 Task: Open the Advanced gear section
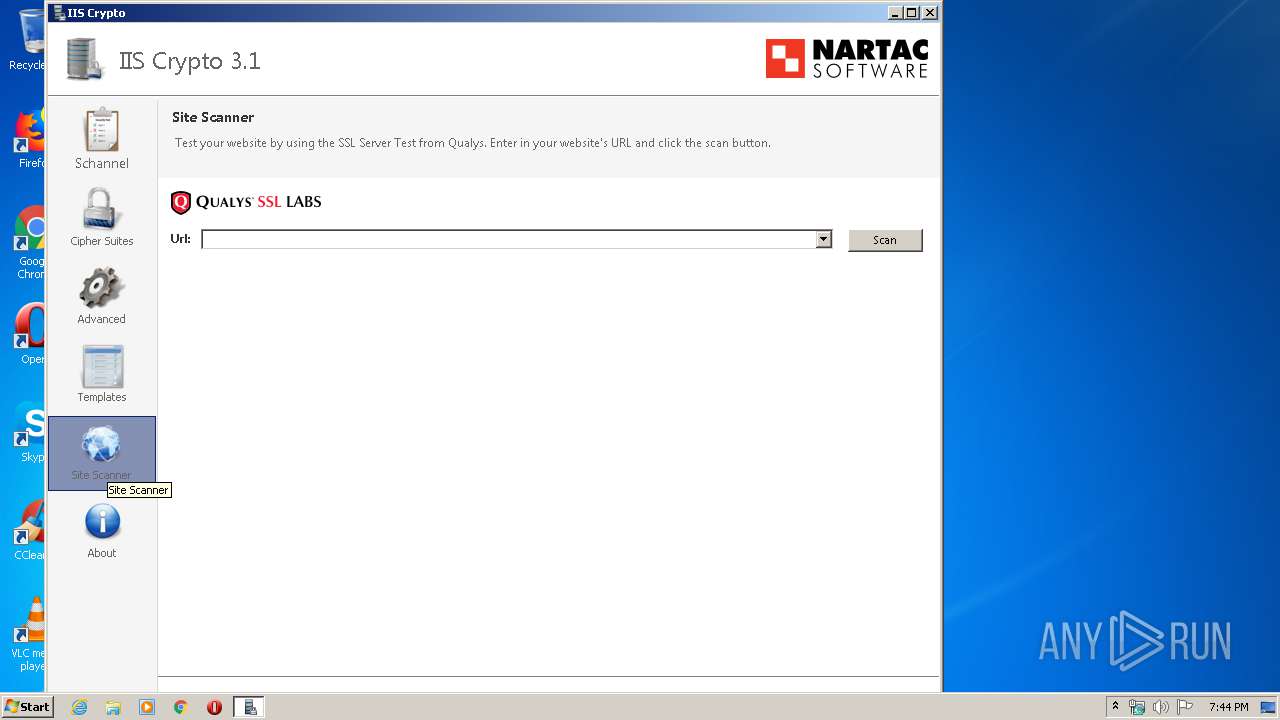click(101, 295)
